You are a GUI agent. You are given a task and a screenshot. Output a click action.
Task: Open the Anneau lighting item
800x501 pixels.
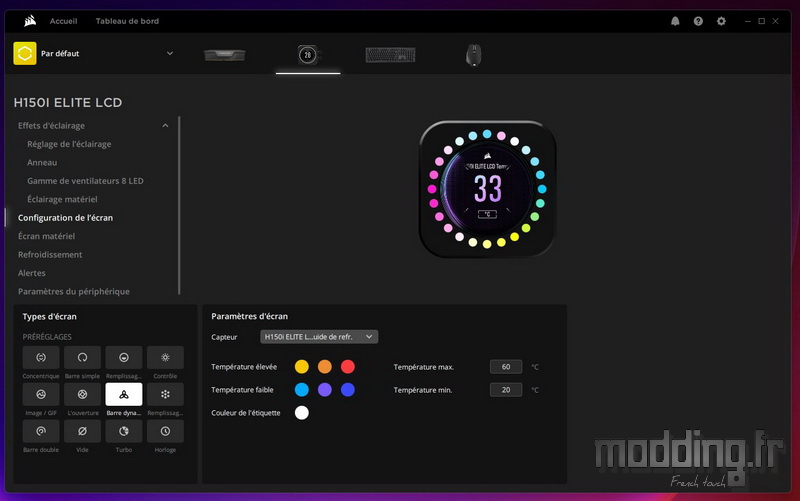(x=42, y=162)
